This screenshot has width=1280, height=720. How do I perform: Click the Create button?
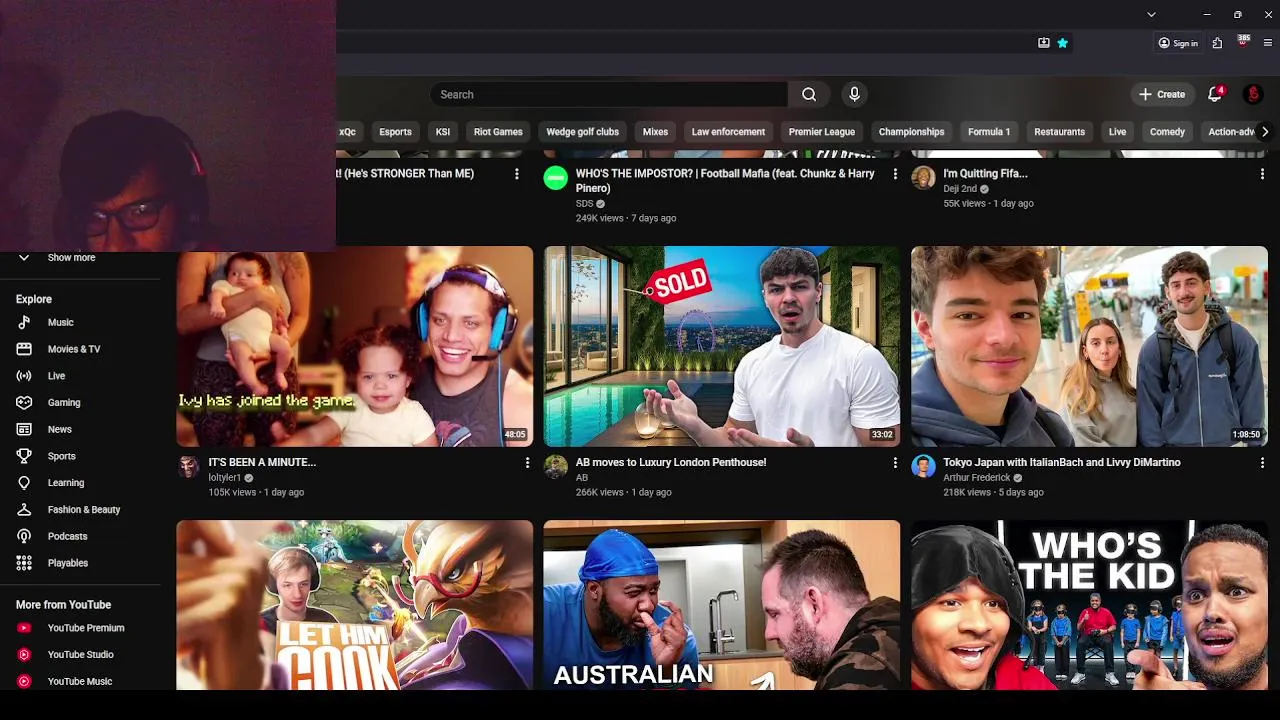point(1162,94)
